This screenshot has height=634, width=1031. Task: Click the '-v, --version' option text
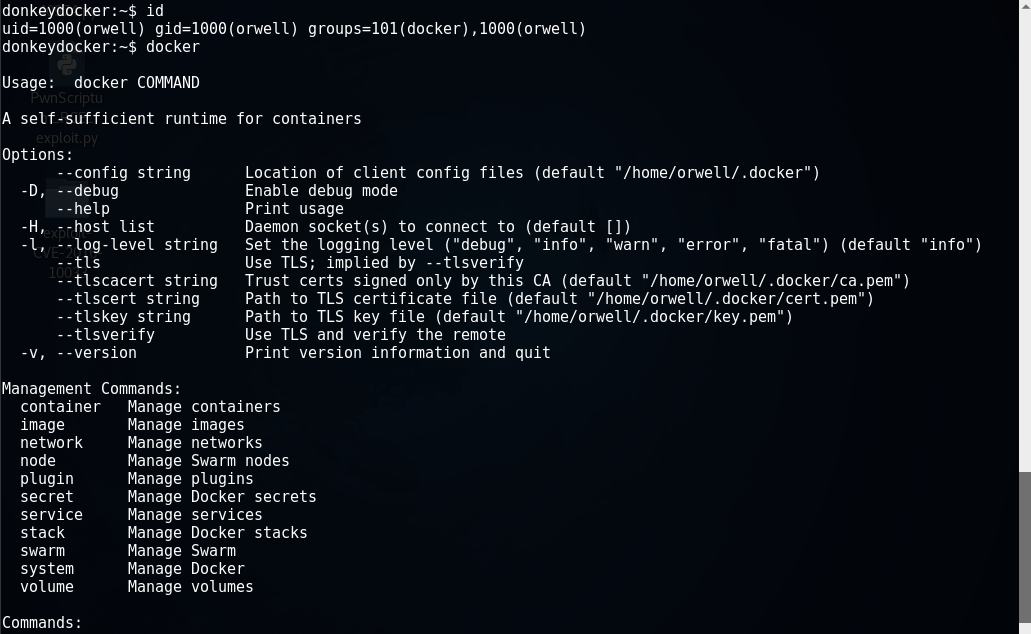pyautogui.click(x=78, y=353)
